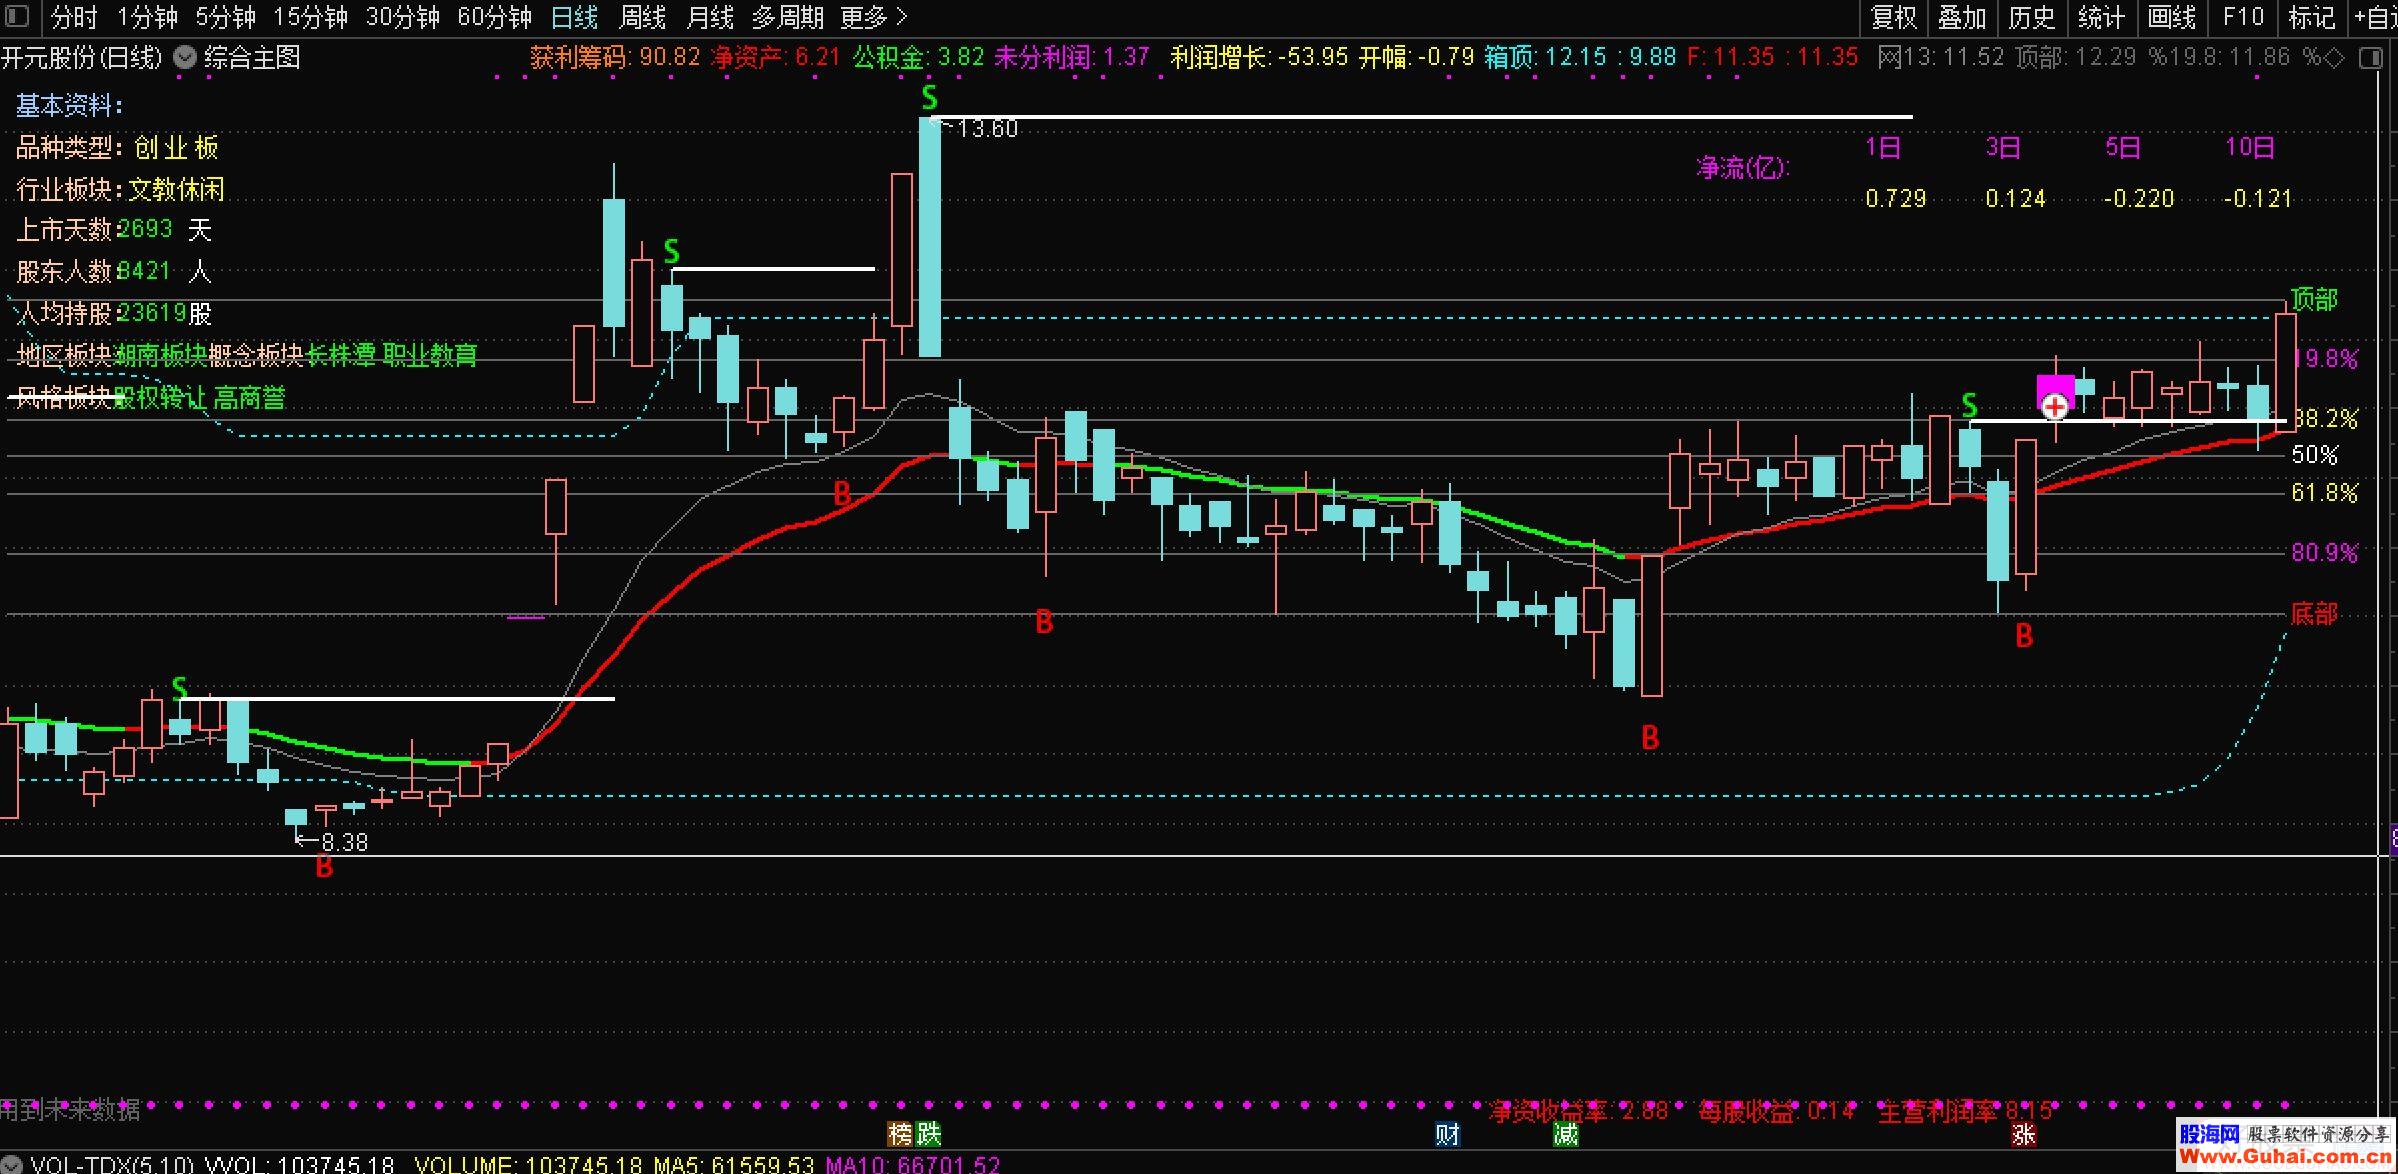Select the 1分钟 period tab
Viewport: 2398px width, 1174px height.
(x=147, y=17)
